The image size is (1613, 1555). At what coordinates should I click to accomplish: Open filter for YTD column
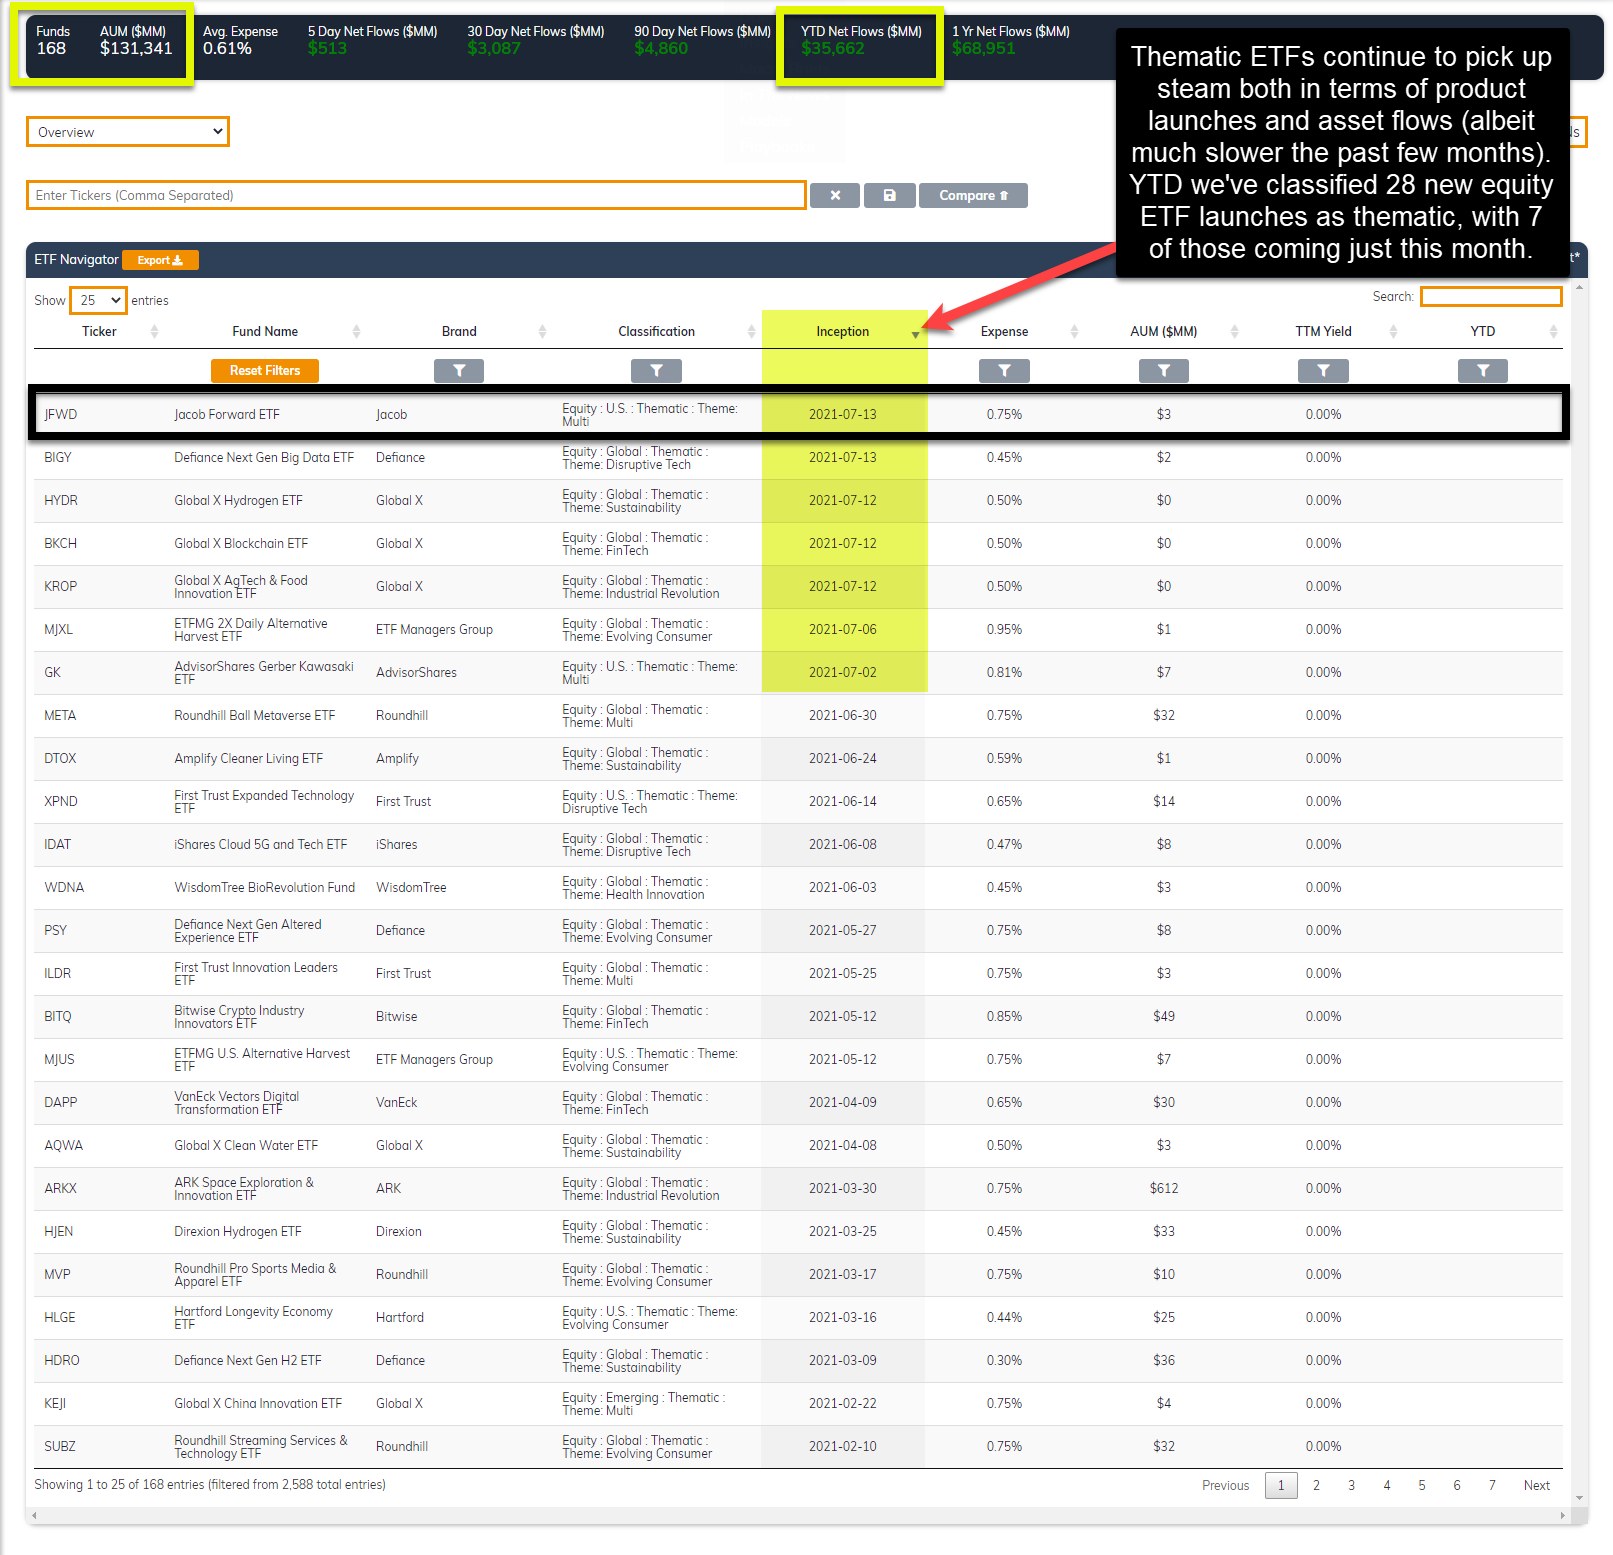tap(1483, 371)
